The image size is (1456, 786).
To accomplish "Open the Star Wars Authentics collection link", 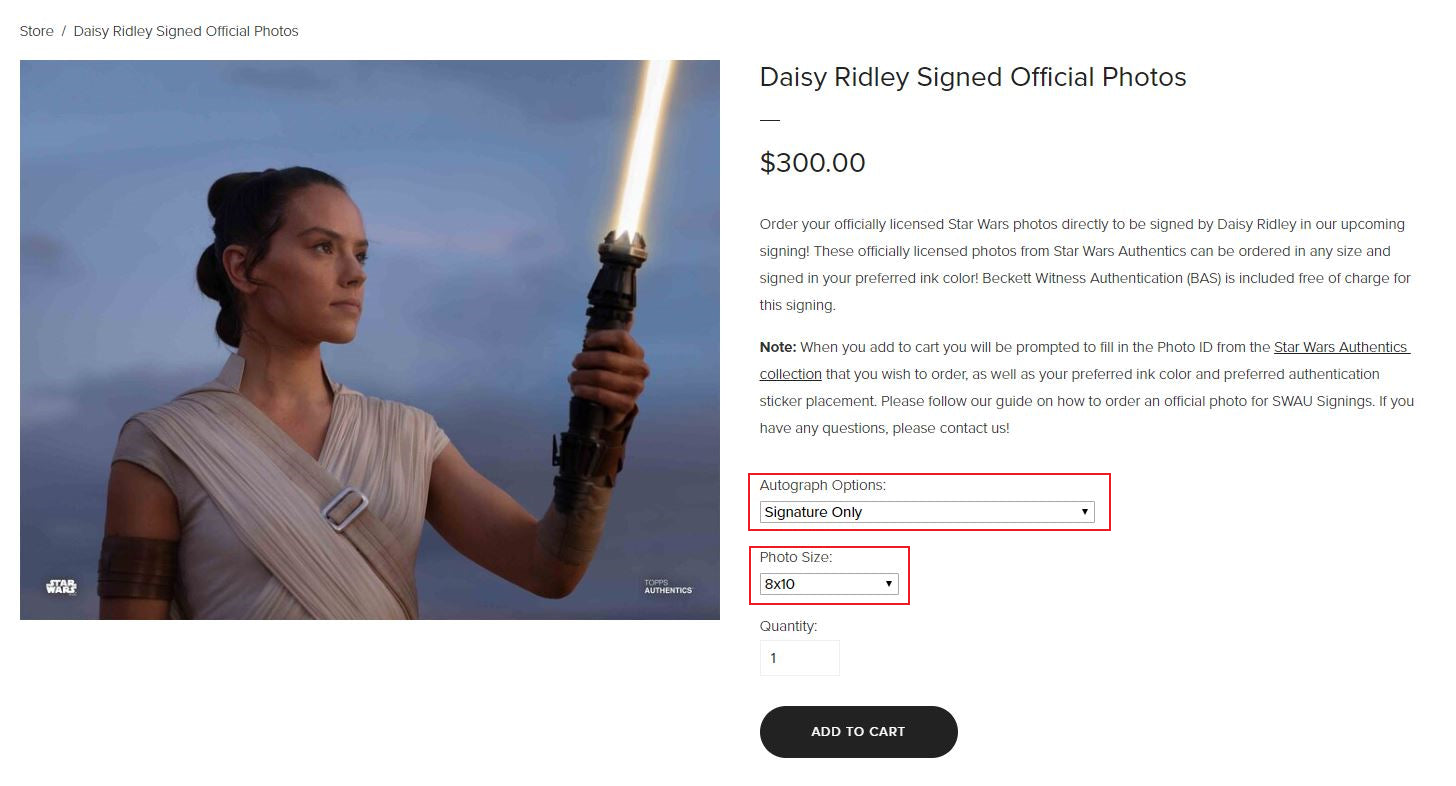I will [x=1340, y=347].
